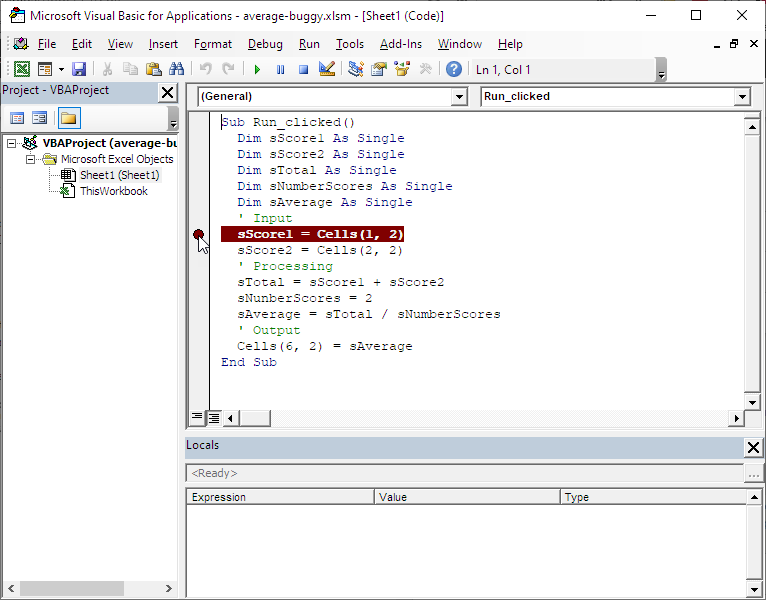
Task: Click the View Microsoft Excel toolbar icon
Action: [x=21, y=69]
